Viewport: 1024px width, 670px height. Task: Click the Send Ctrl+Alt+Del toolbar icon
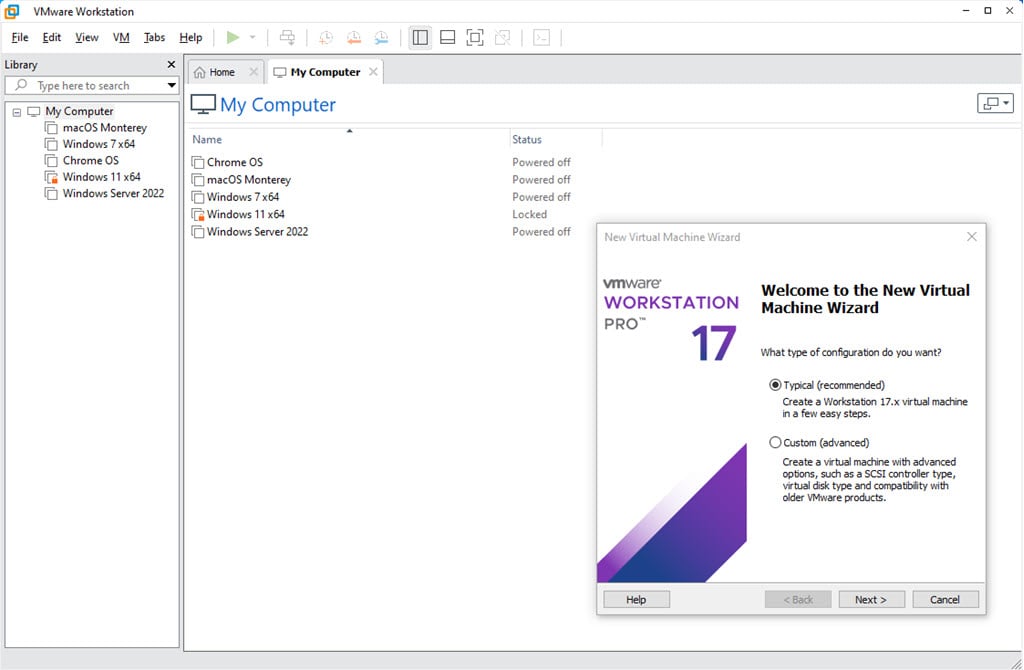(287, 38)
